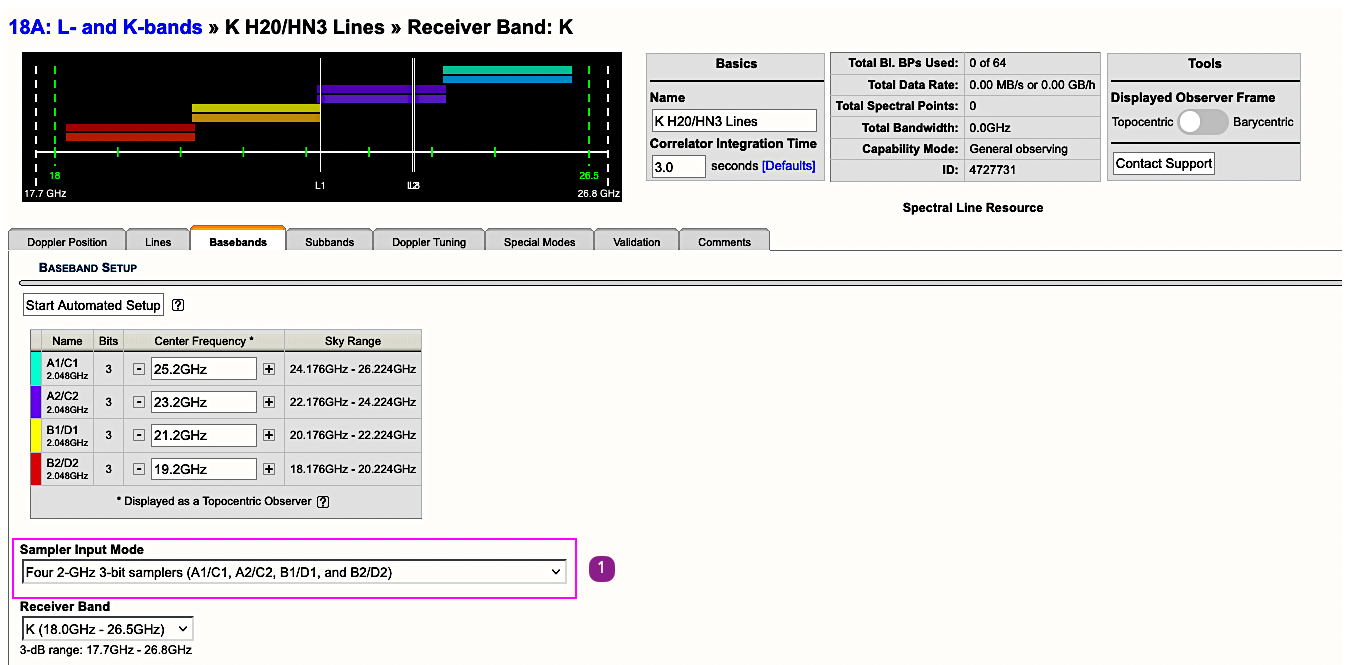Screen dimensions: 1372x665
Task: Click the plus button for B2/D2 baseband
Action: pos(269,469)
